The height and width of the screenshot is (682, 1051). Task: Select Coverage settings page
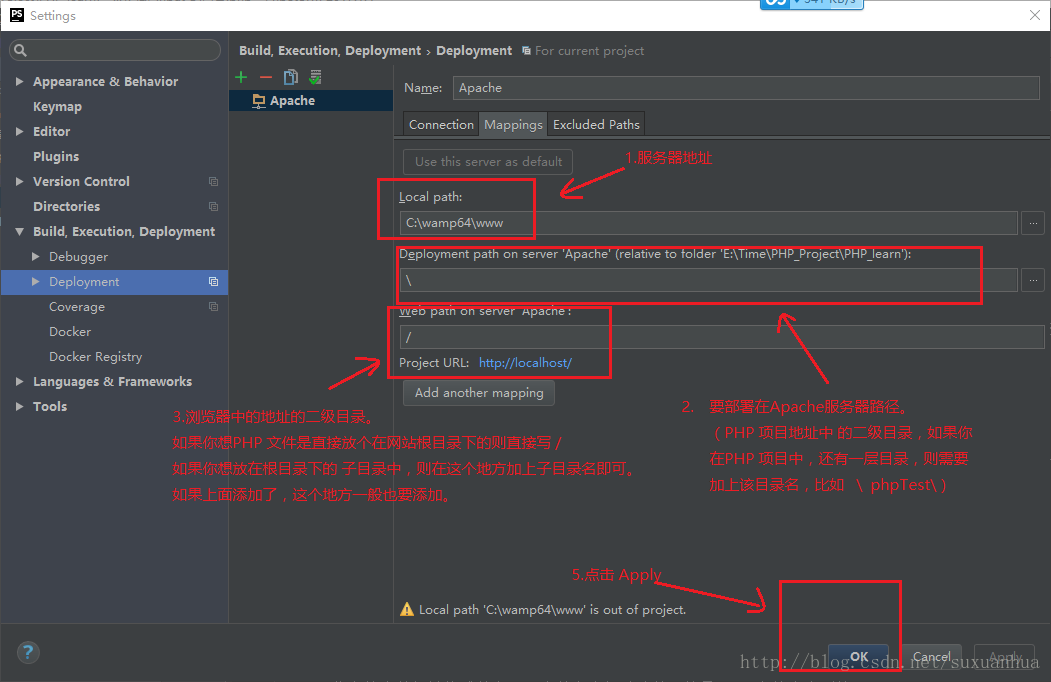(x=77, y=306)
